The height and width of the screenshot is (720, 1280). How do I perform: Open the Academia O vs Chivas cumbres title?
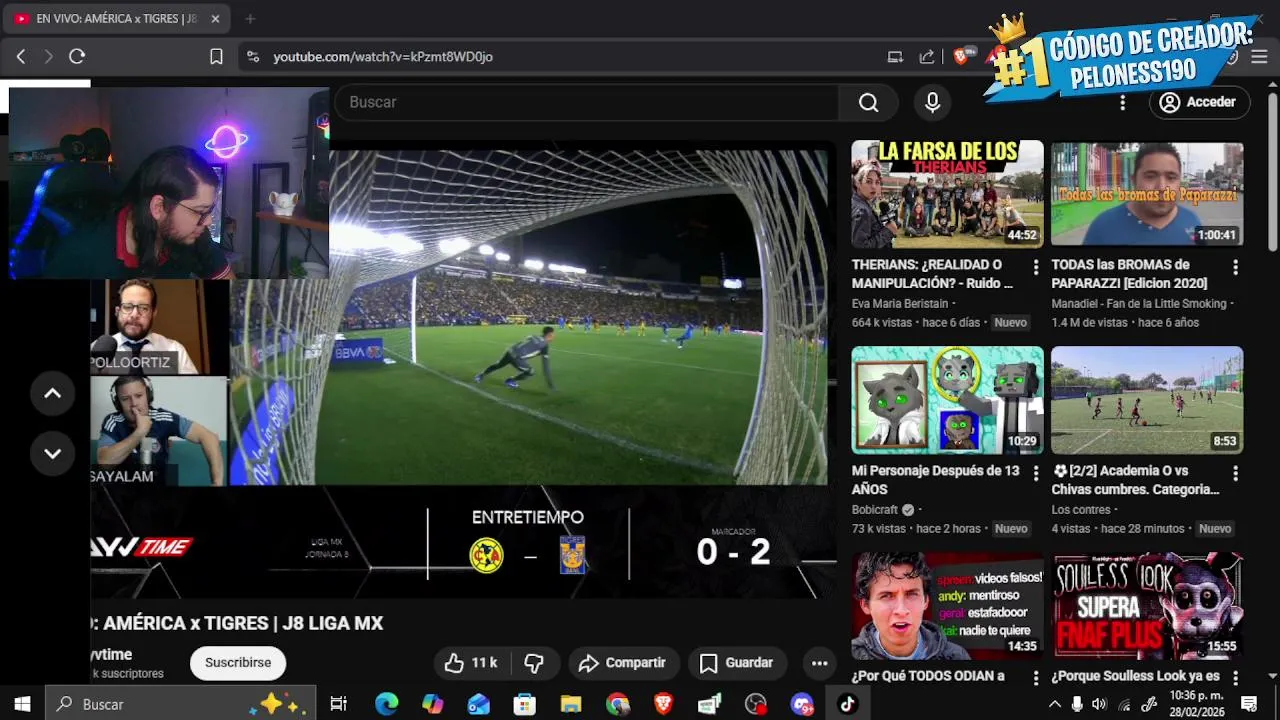1136,480
